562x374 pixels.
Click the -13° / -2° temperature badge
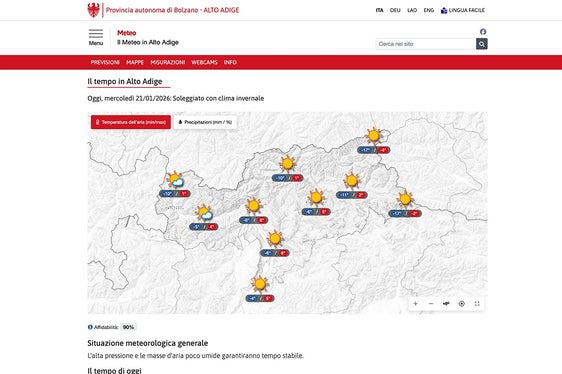tap(405, 214)
